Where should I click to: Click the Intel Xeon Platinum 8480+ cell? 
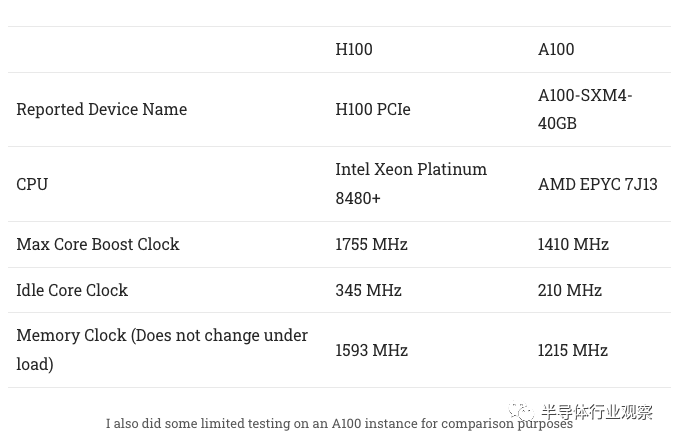tap(411, 184)
